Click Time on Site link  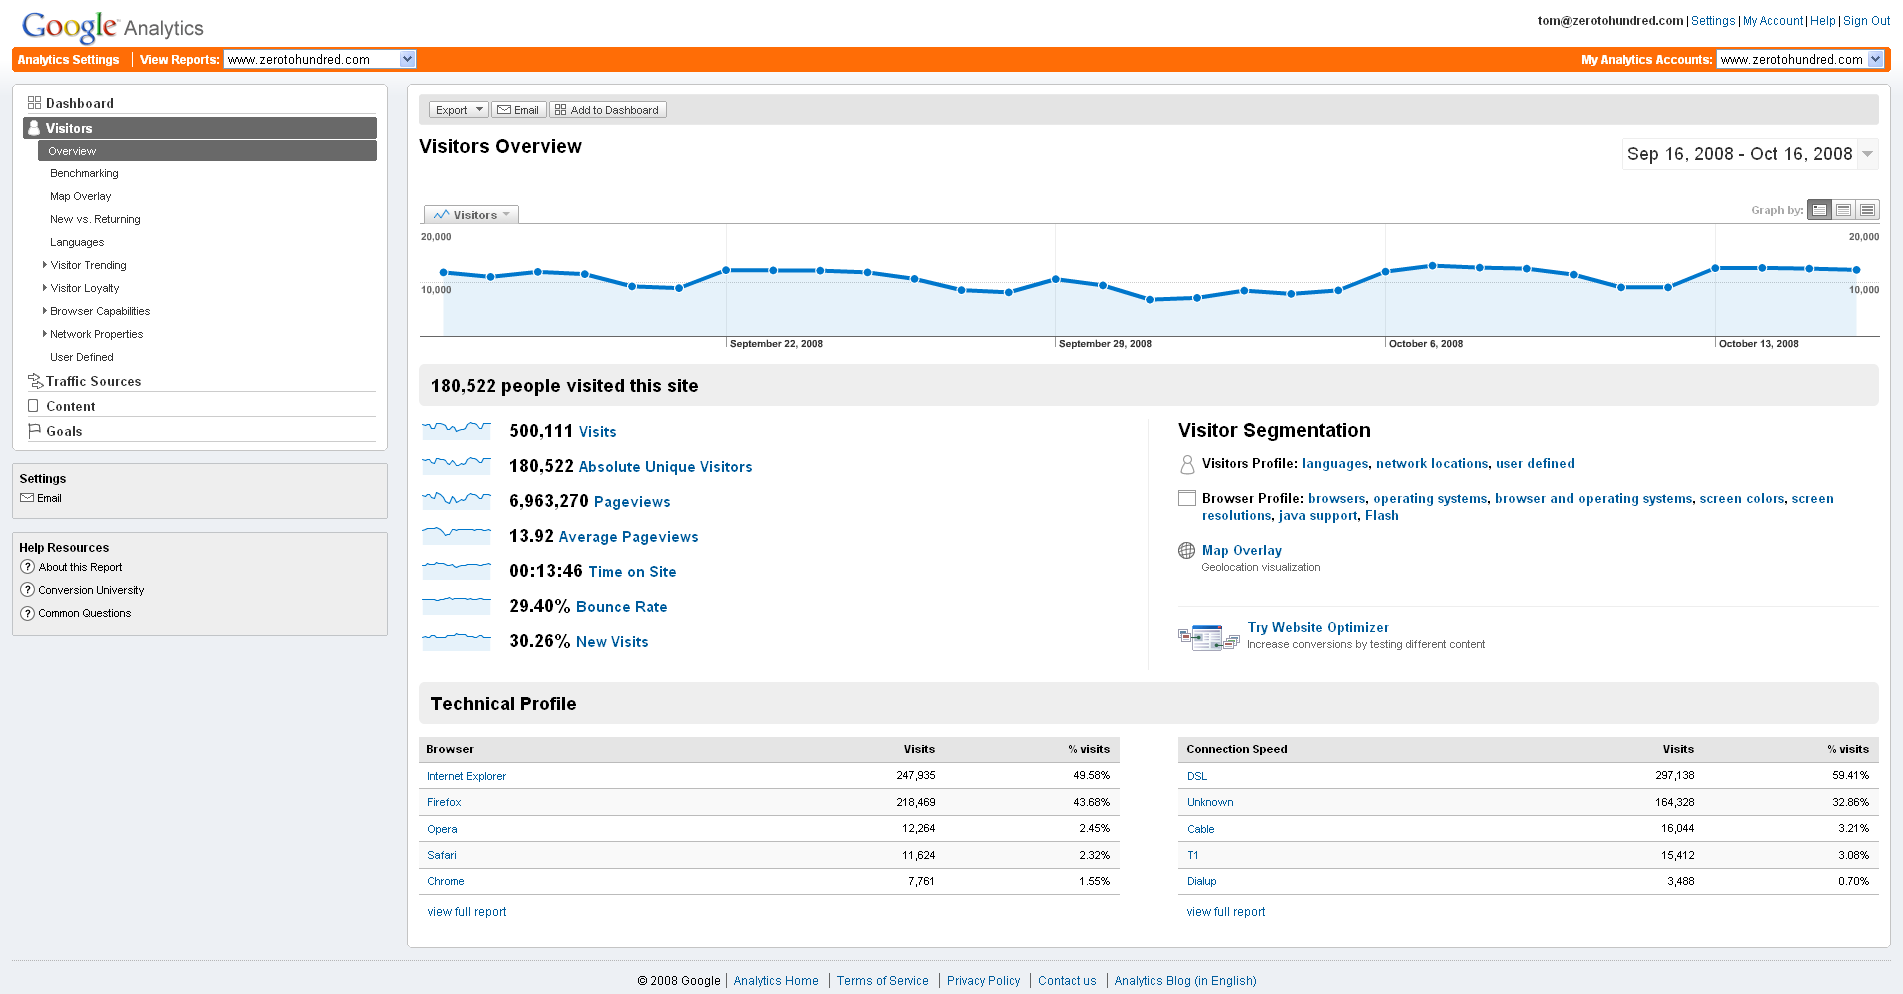tap(632, 572)
